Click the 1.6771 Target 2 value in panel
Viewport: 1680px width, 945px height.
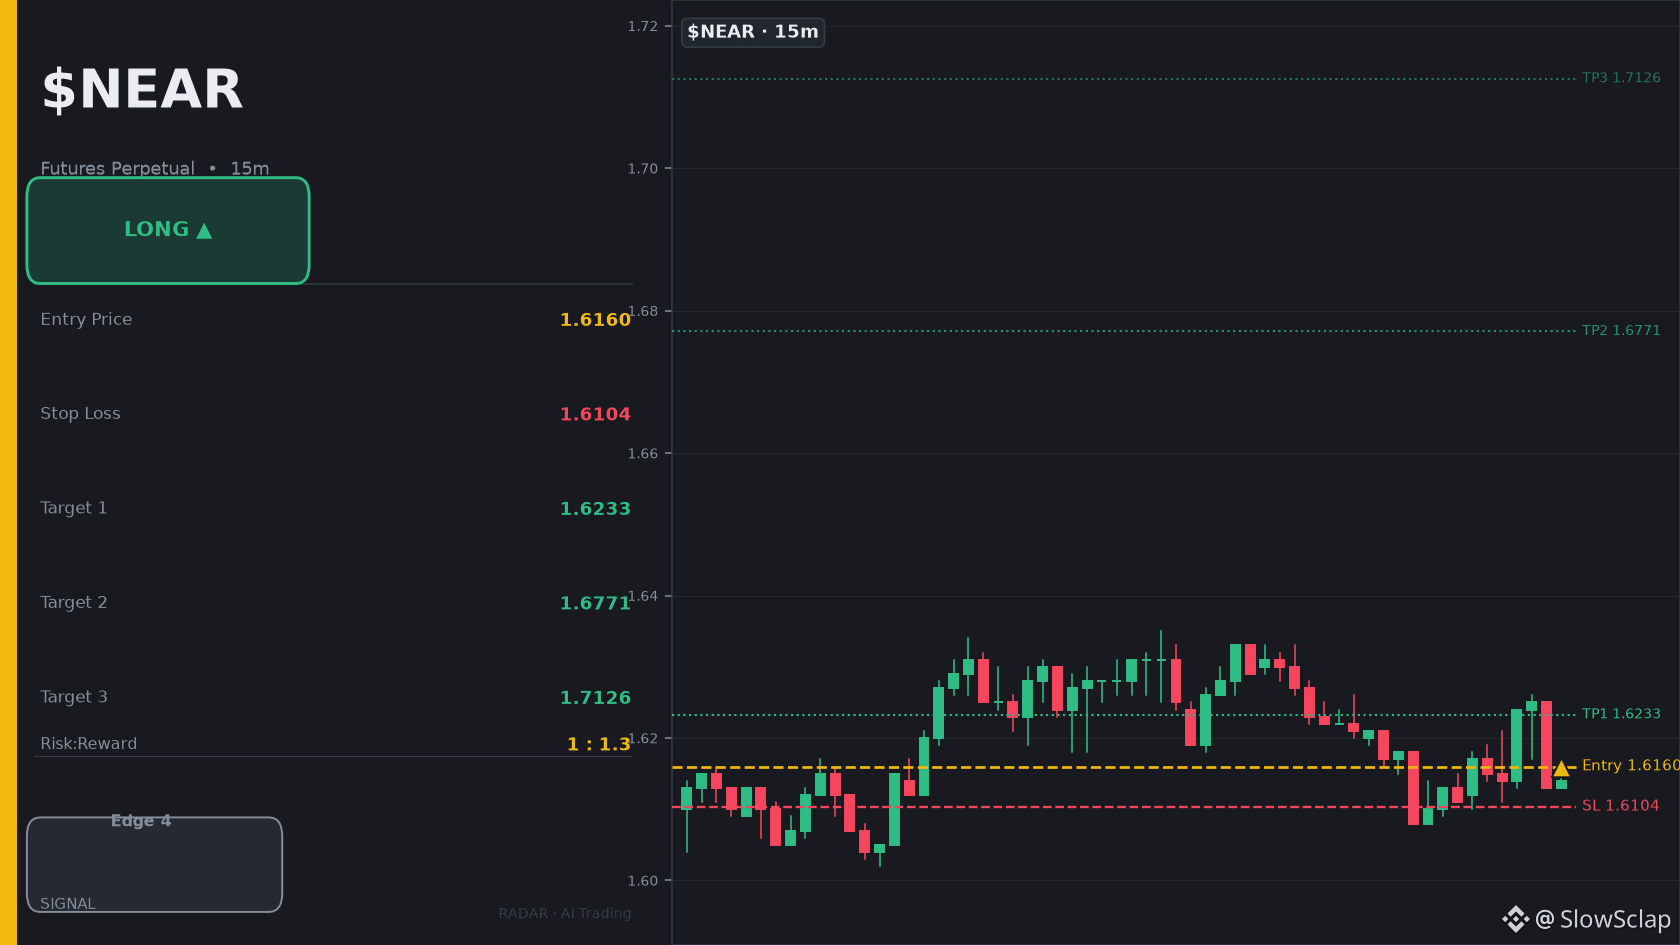(x=595, y=603)
